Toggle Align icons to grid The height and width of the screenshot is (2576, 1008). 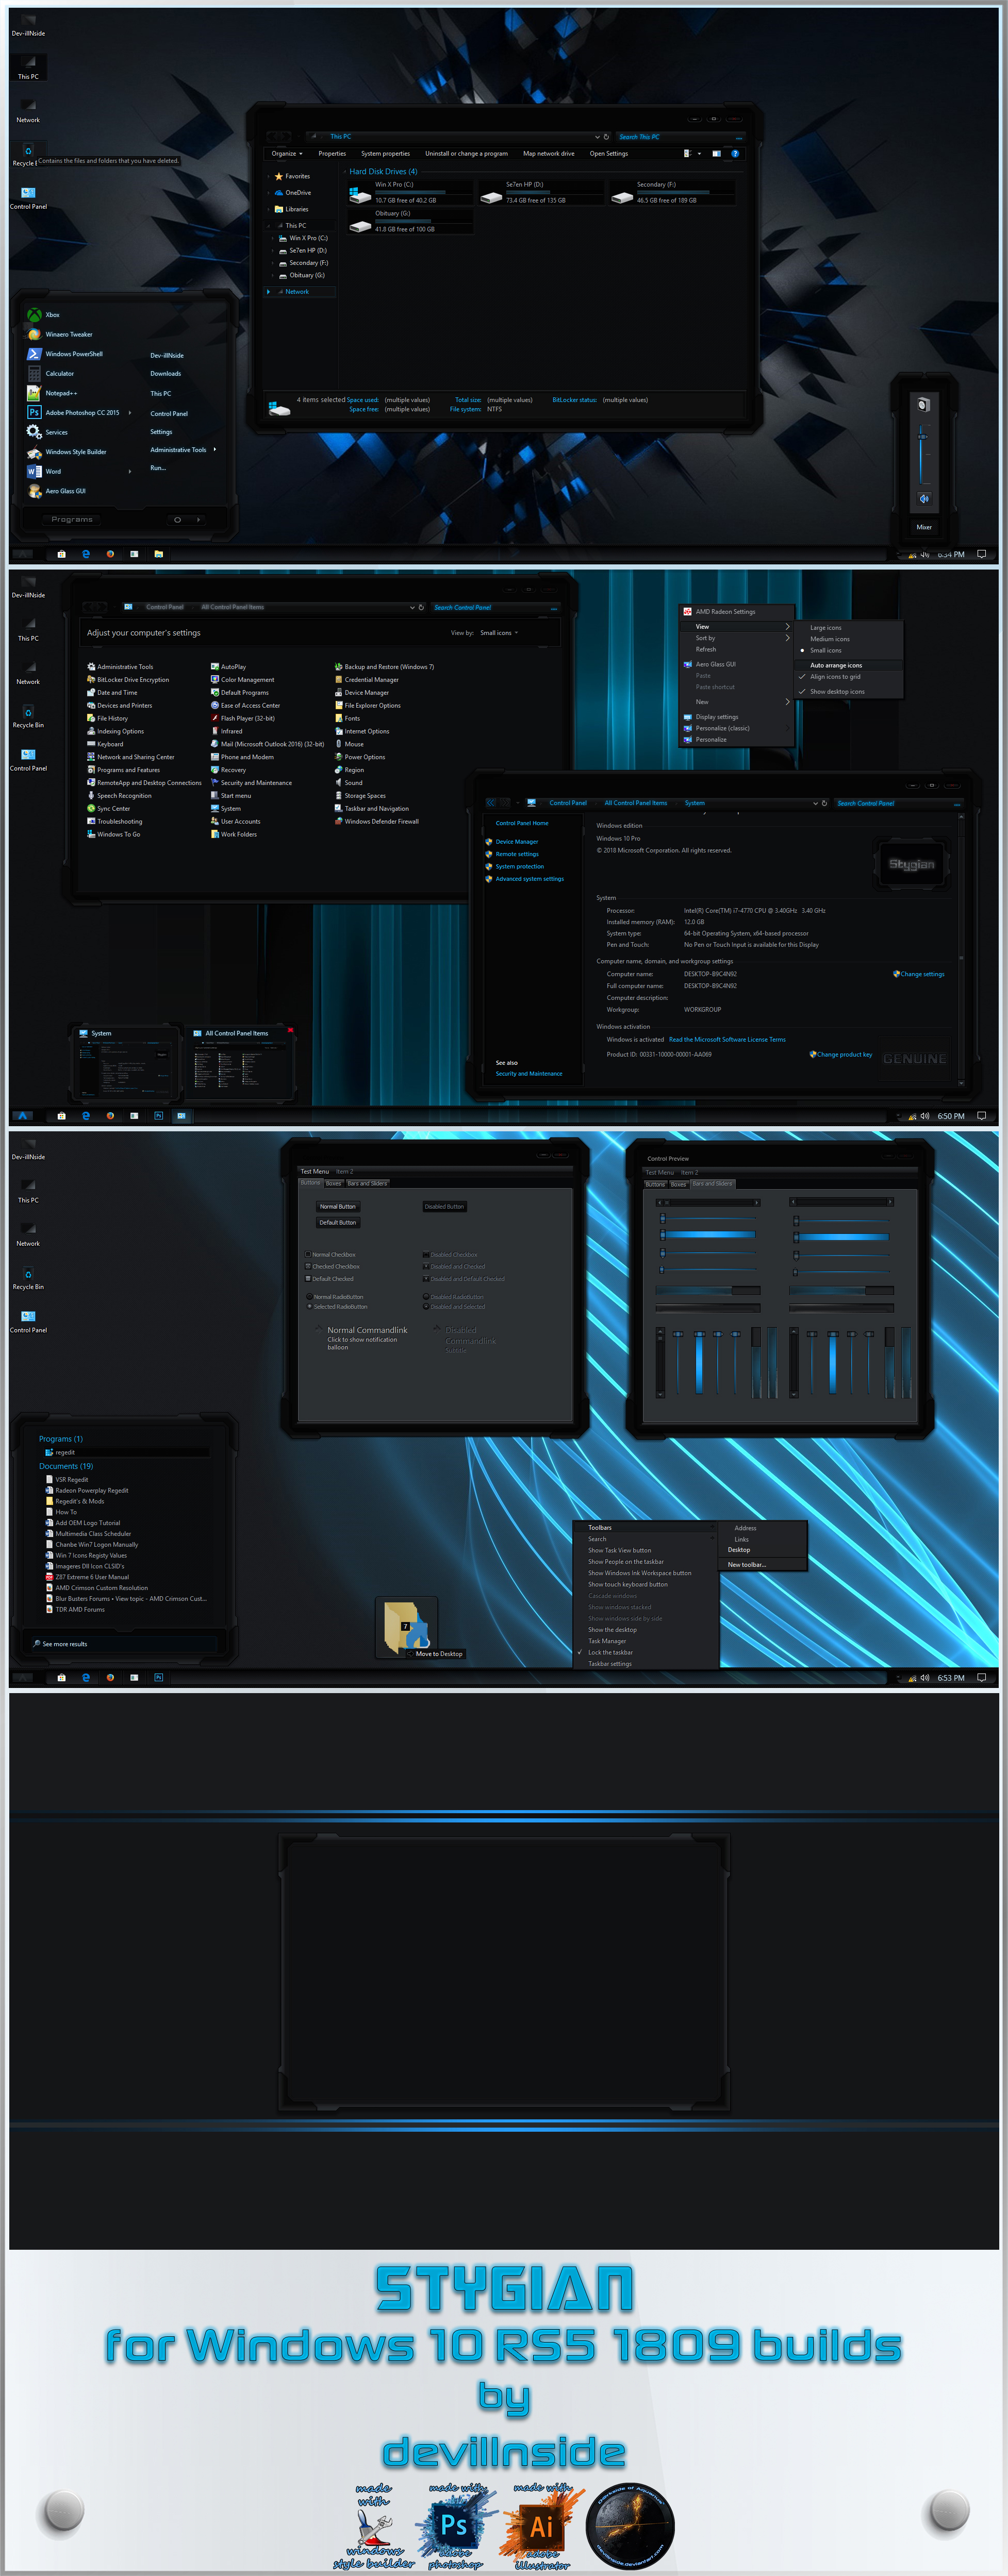[x=850, y=677]
